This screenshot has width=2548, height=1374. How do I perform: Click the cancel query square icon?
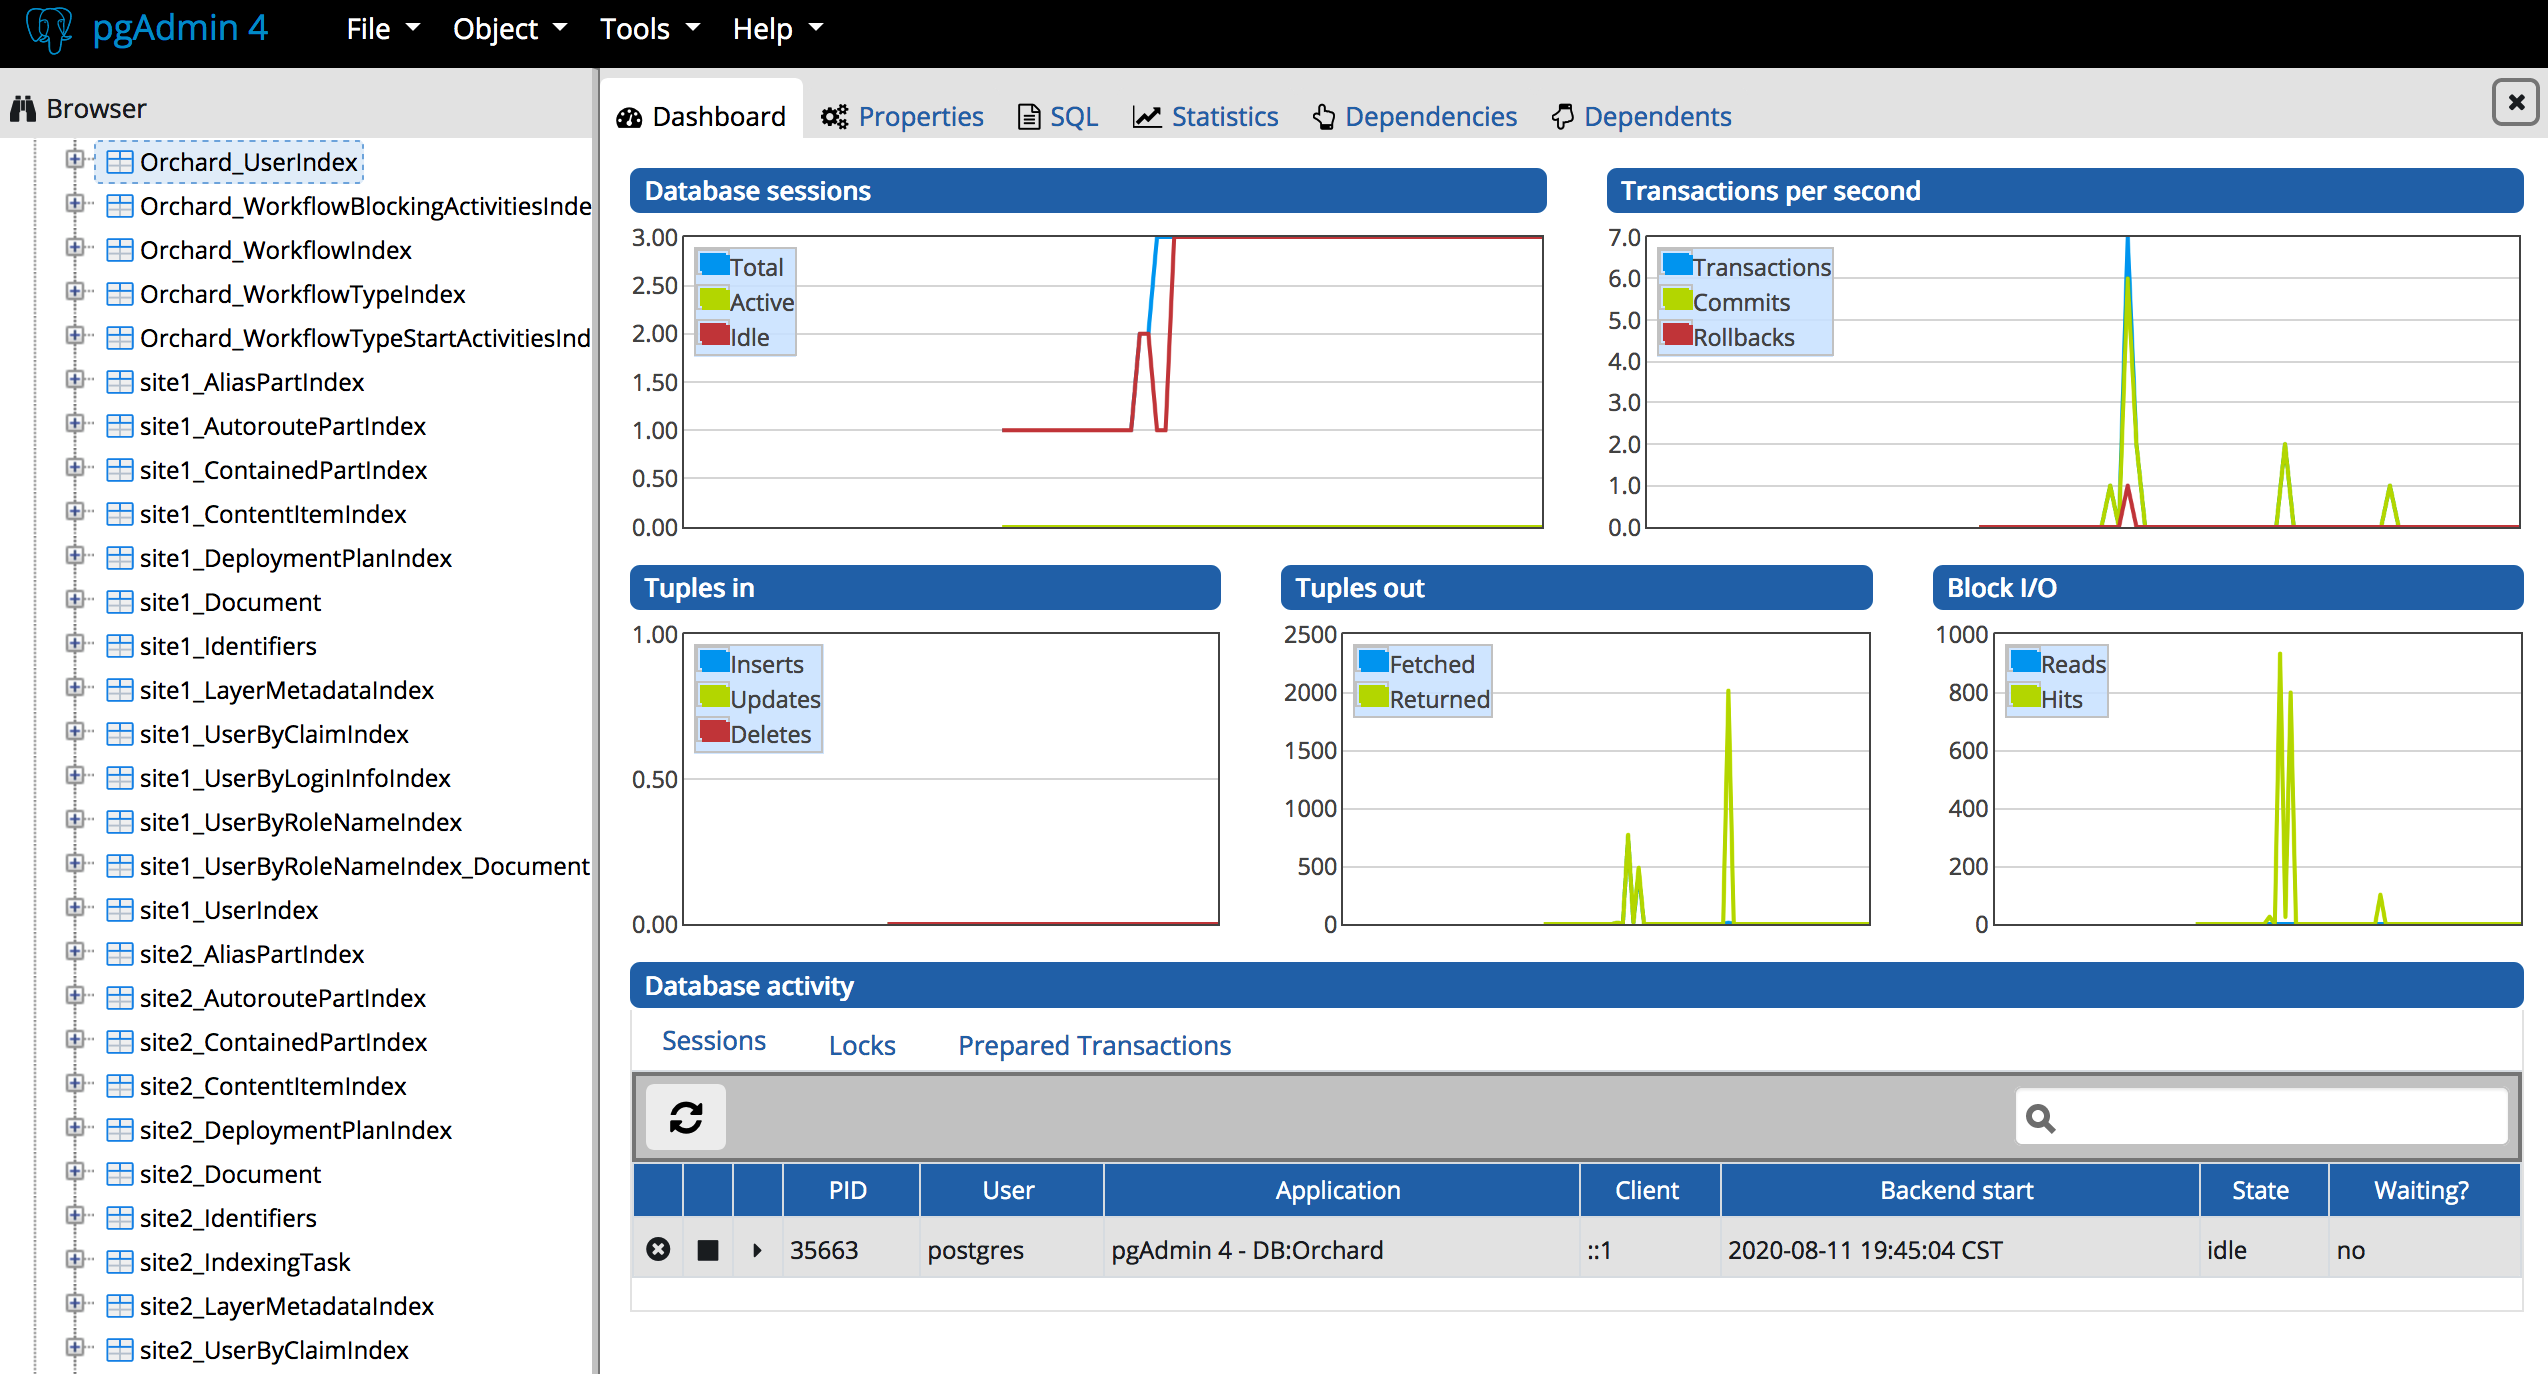pyautogui.click(x=708, y=1250)
